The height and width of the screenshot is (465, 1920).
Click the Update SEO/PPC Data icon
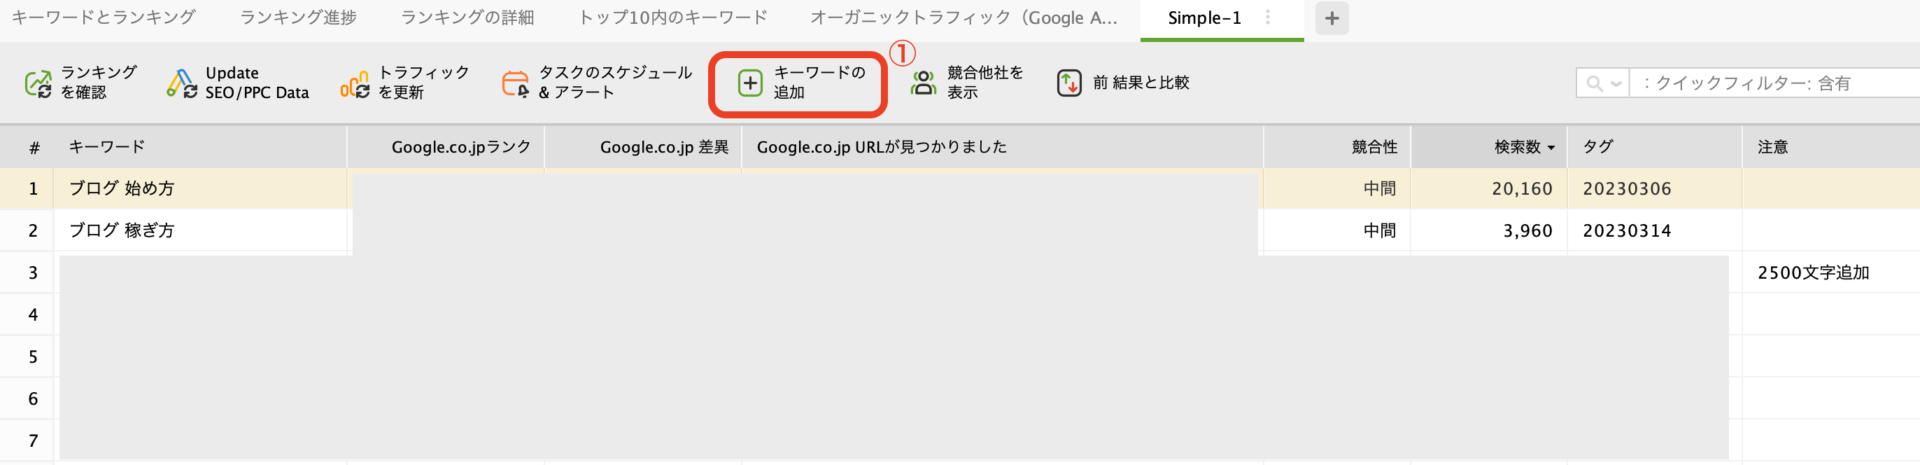[x=181, y=83]
